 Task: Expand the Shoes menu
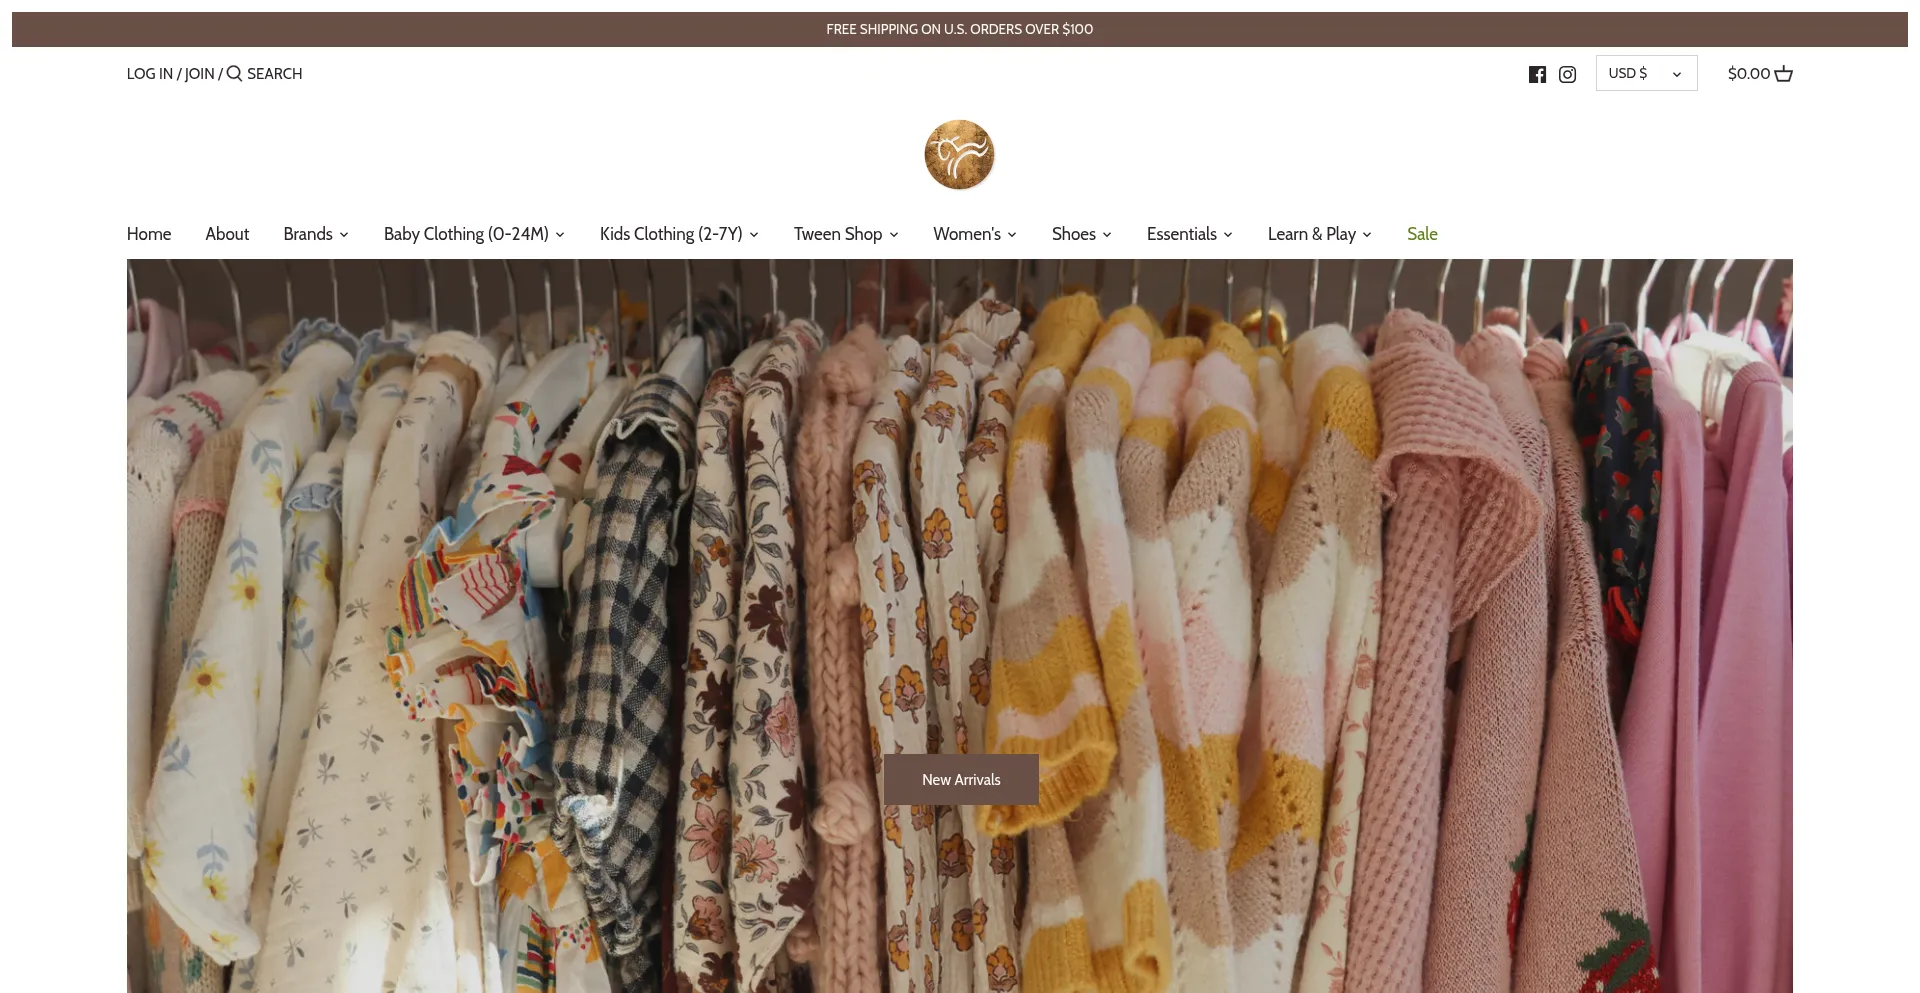(1082, 234)
